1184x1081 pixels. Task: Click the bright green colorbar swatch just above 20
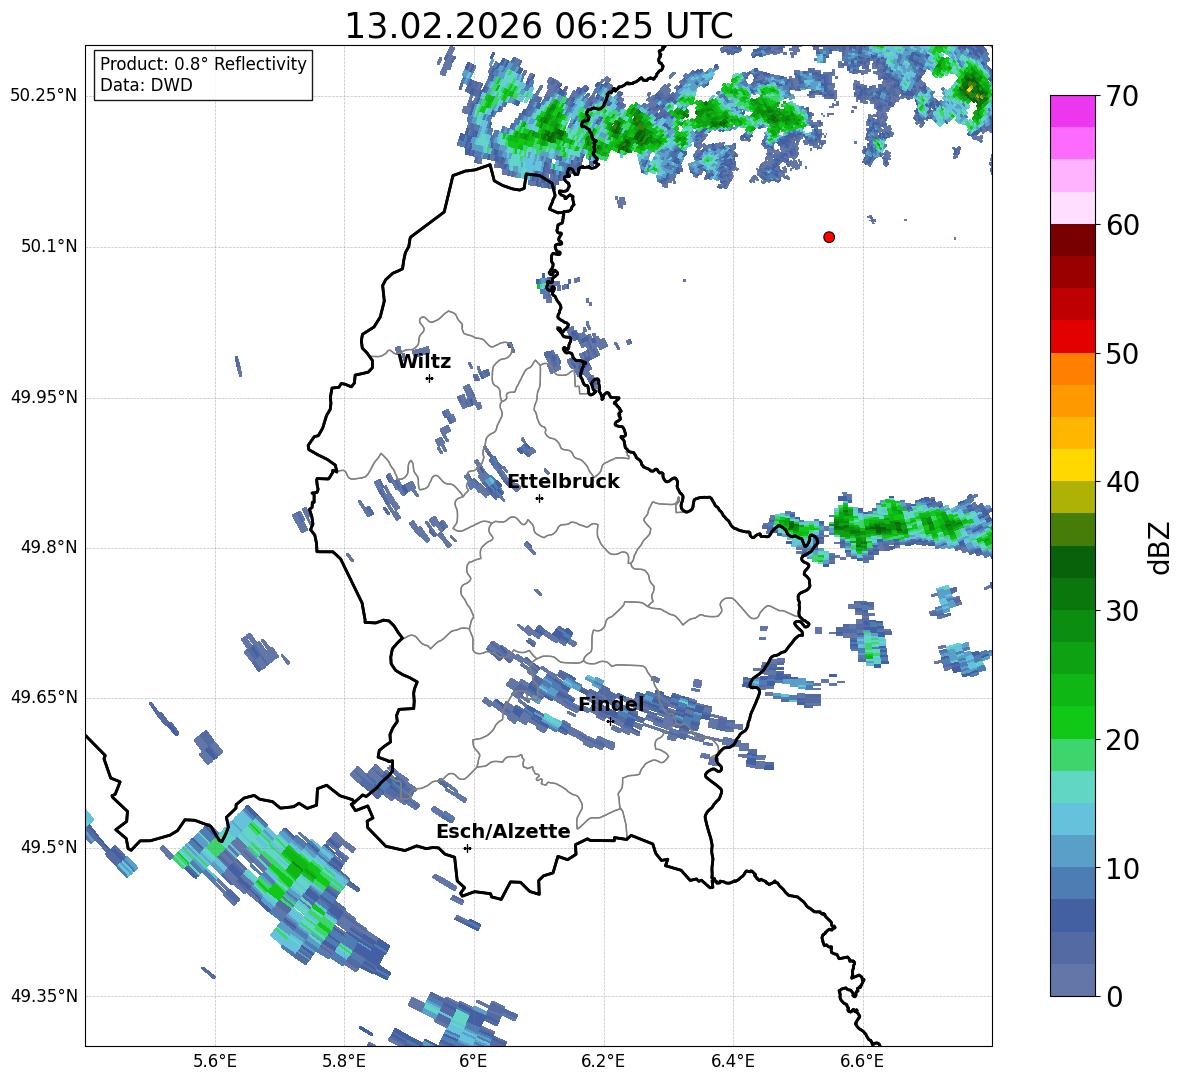(1072, 722)
